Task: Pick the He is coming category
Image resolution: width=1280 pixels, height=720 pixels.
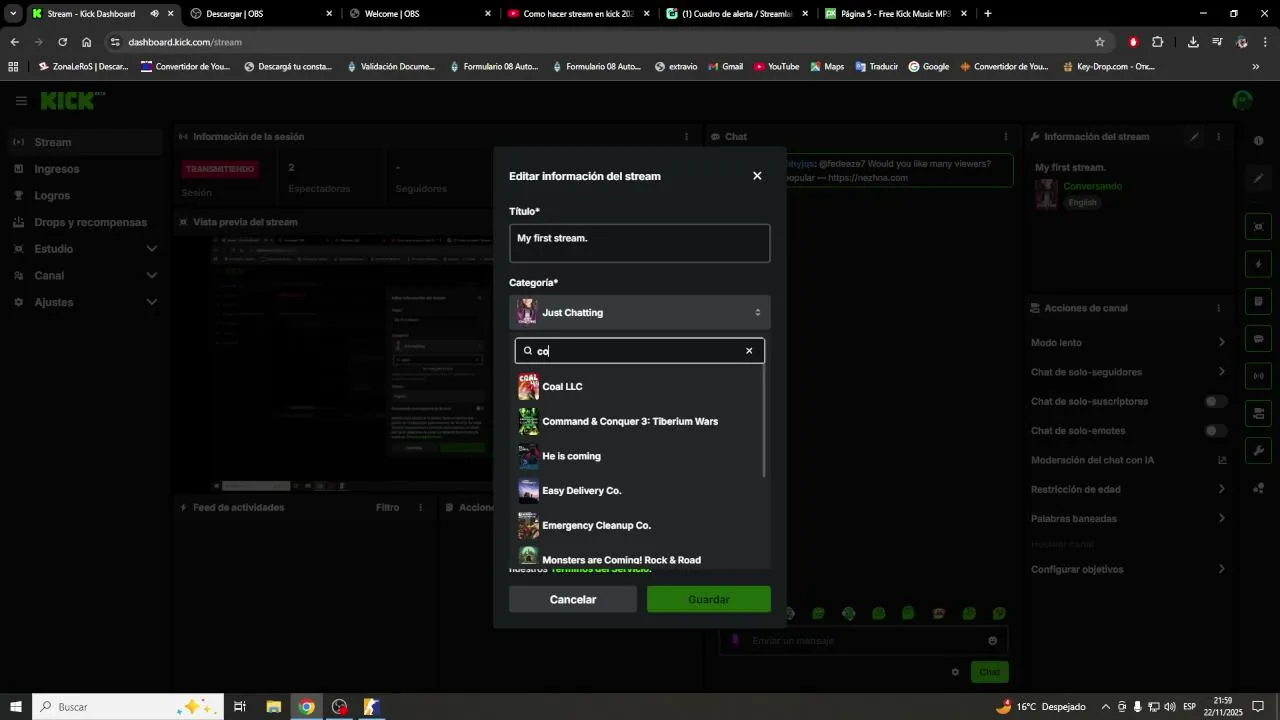Action: [x=640, y=456]
